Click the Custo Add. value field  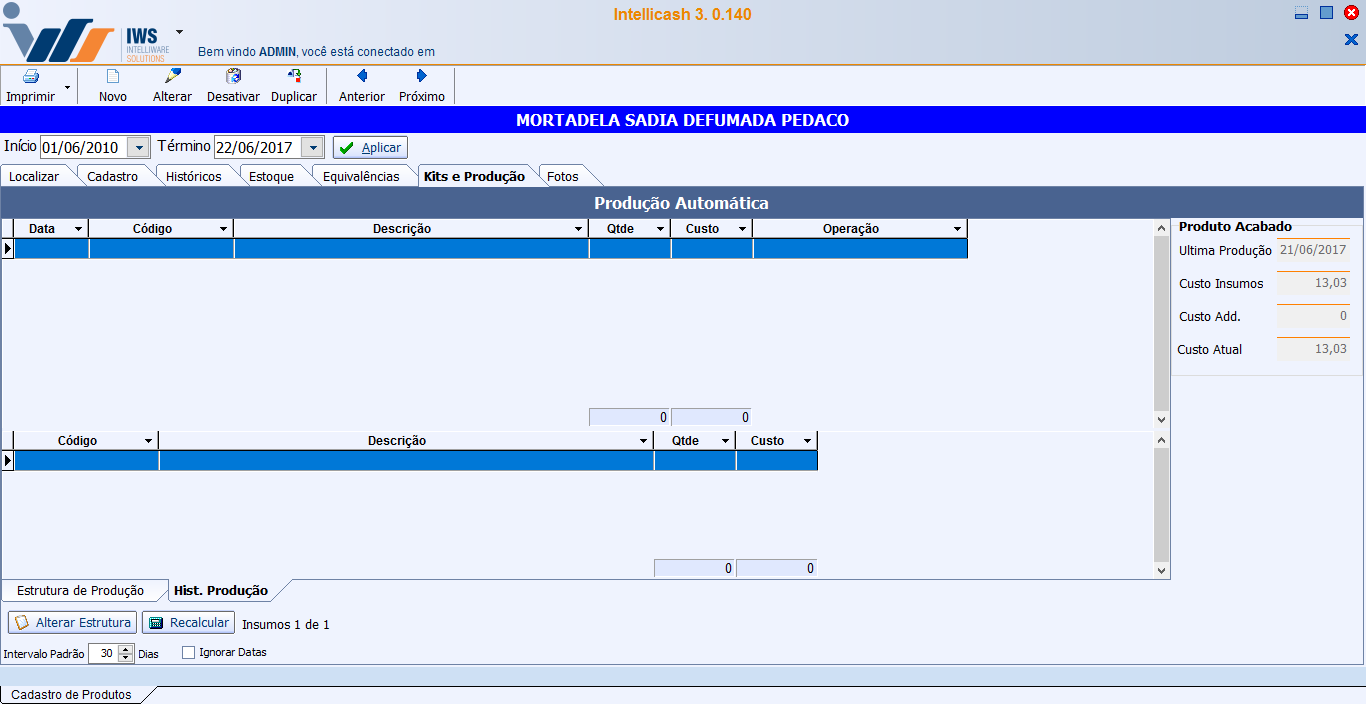[1313, 316]
